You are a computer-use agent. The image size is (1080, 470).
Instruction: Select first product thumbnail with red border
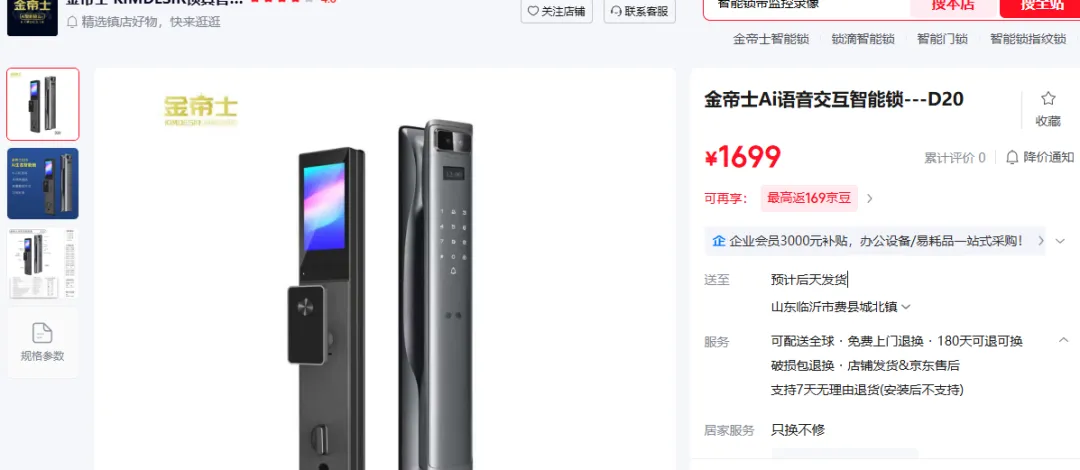[x=43, y=104]
